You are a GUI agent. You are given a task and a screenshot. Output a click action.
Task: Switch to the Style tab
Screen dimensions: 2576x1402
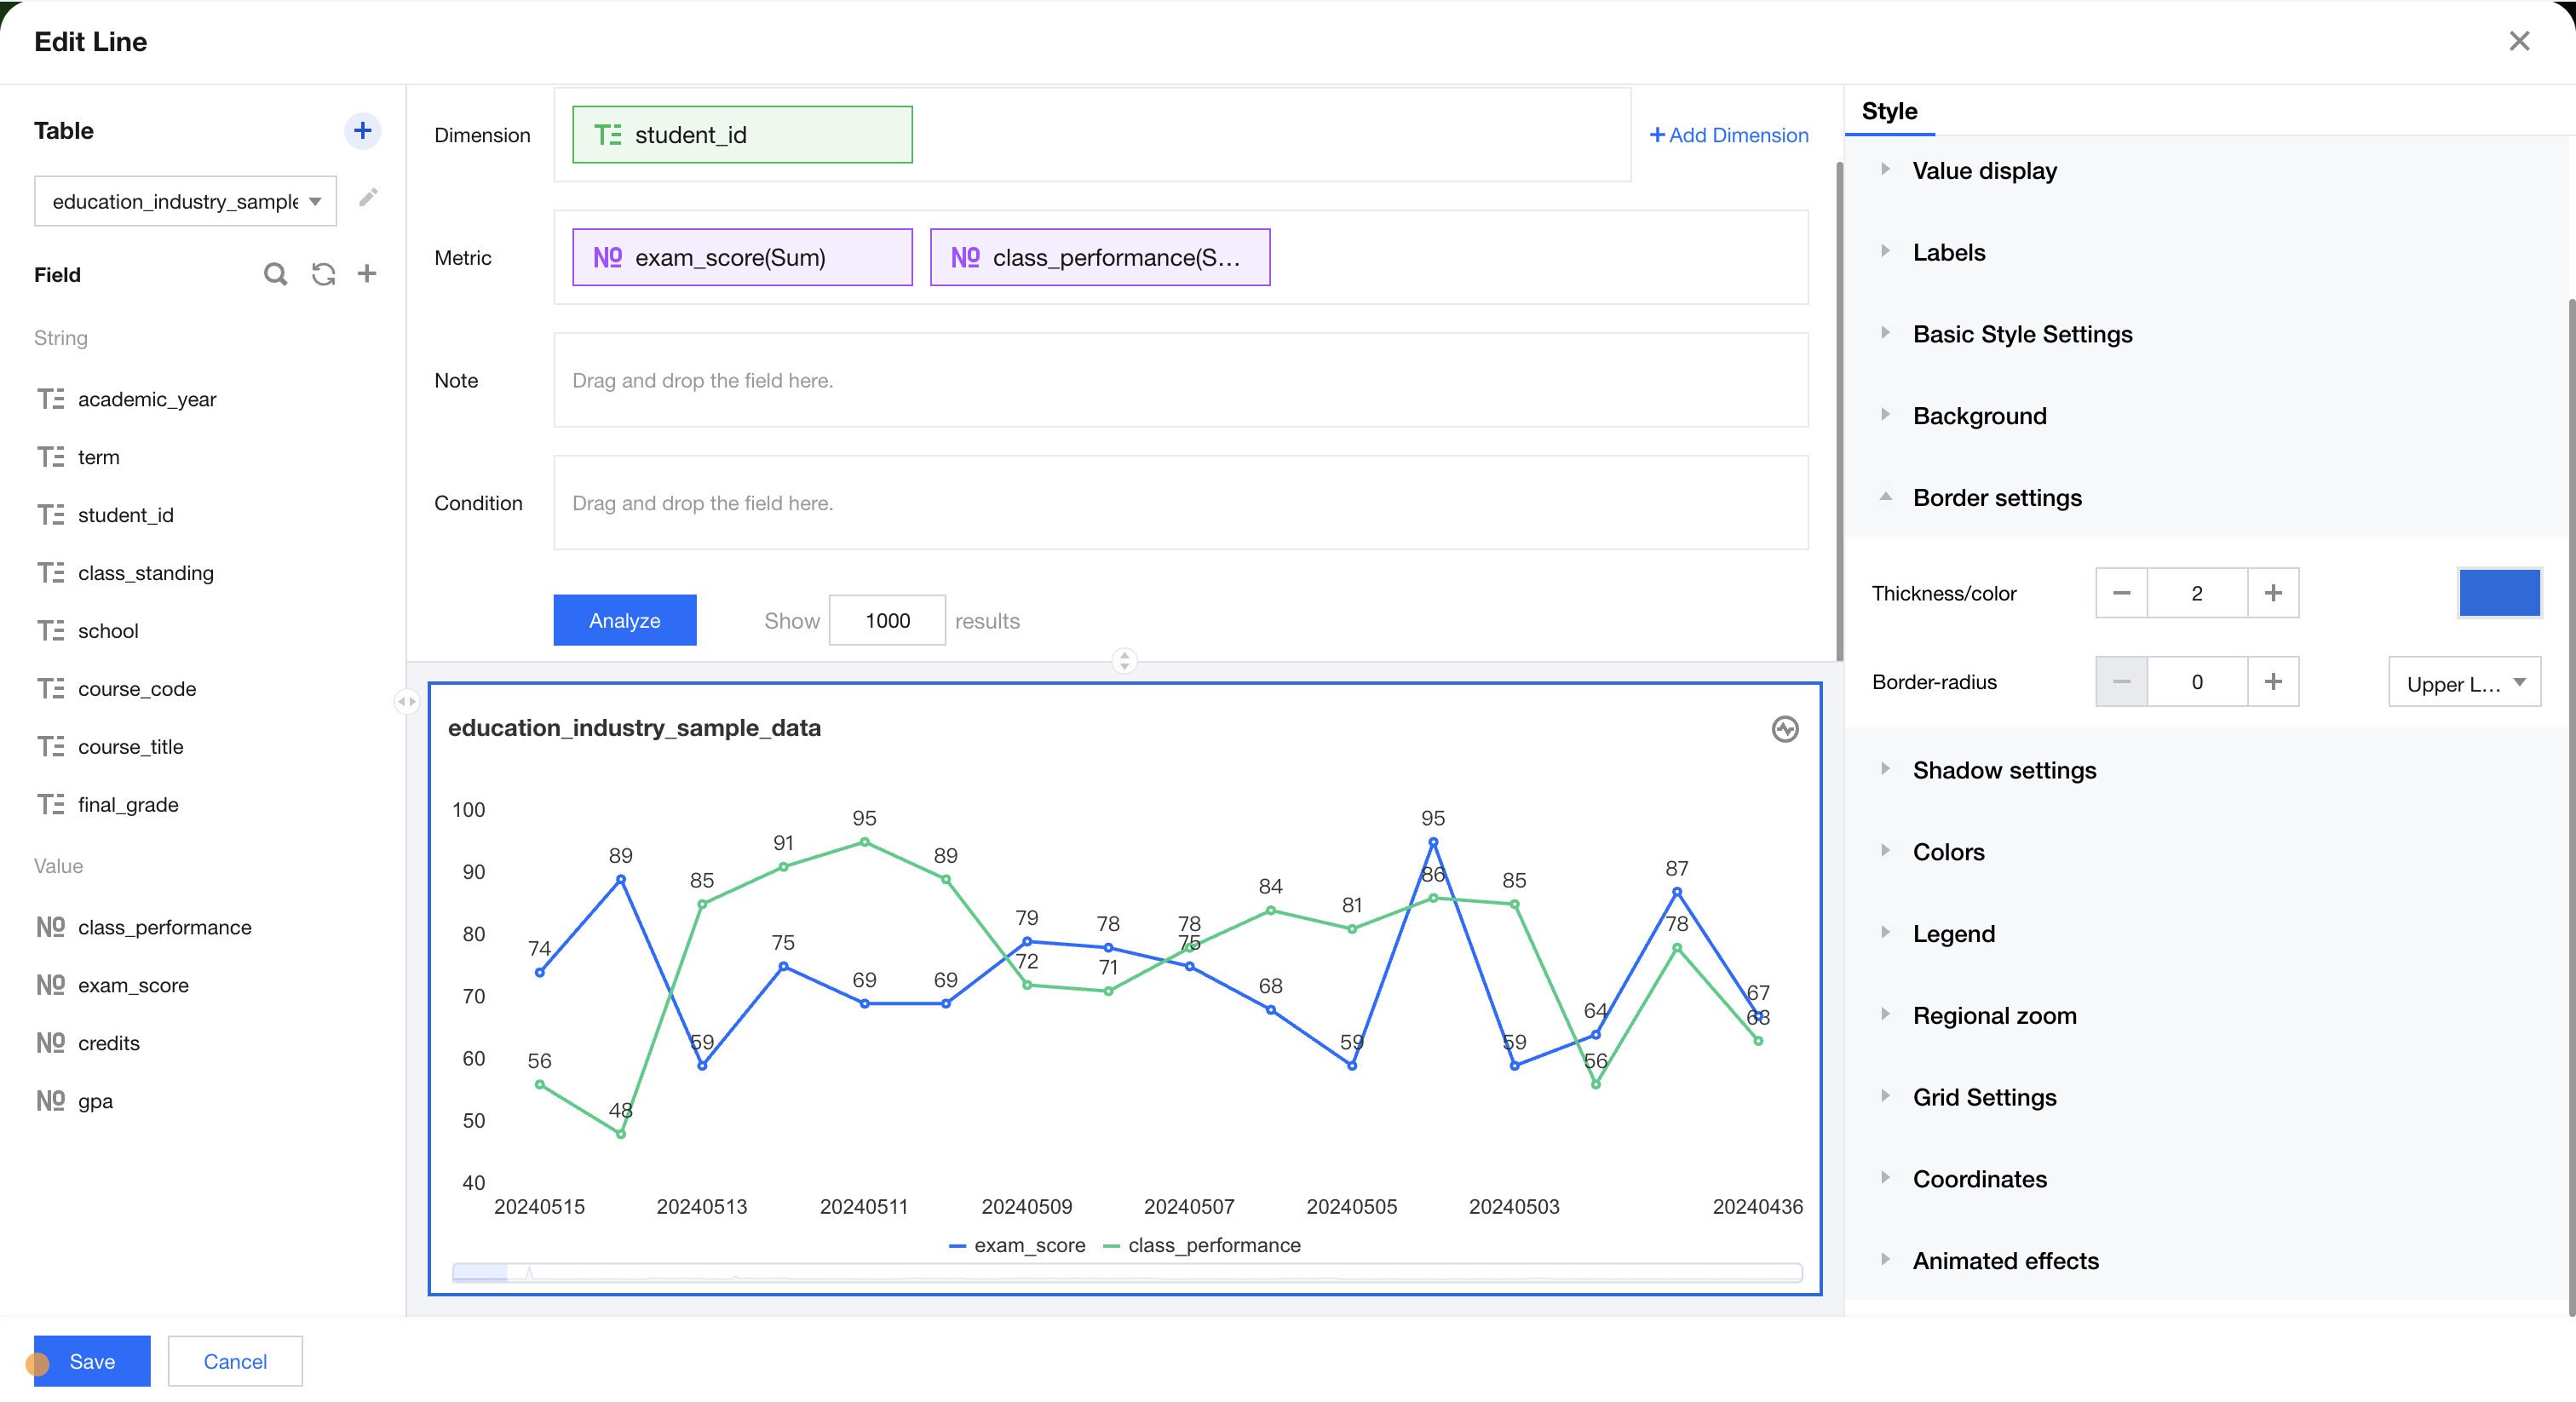click(x=1889, y=111)
